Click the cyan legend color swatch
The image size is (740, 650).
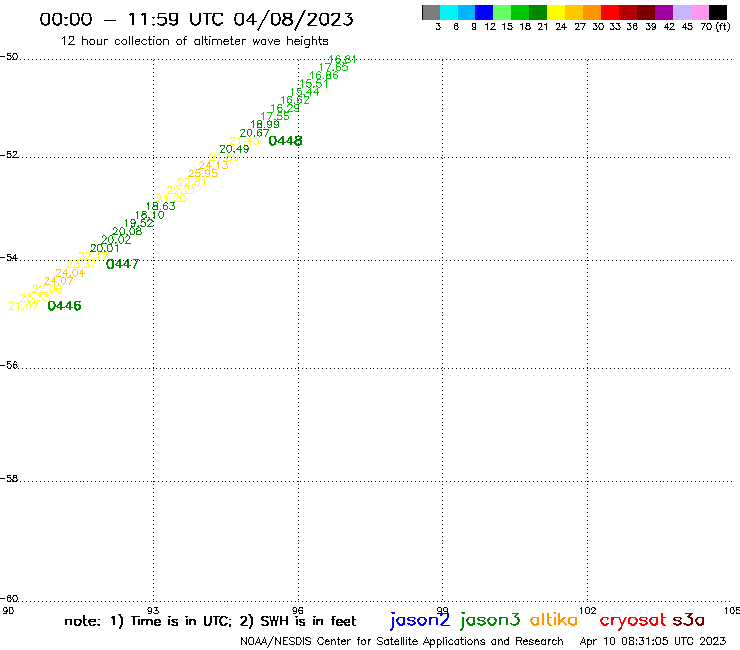coord(449,13)
